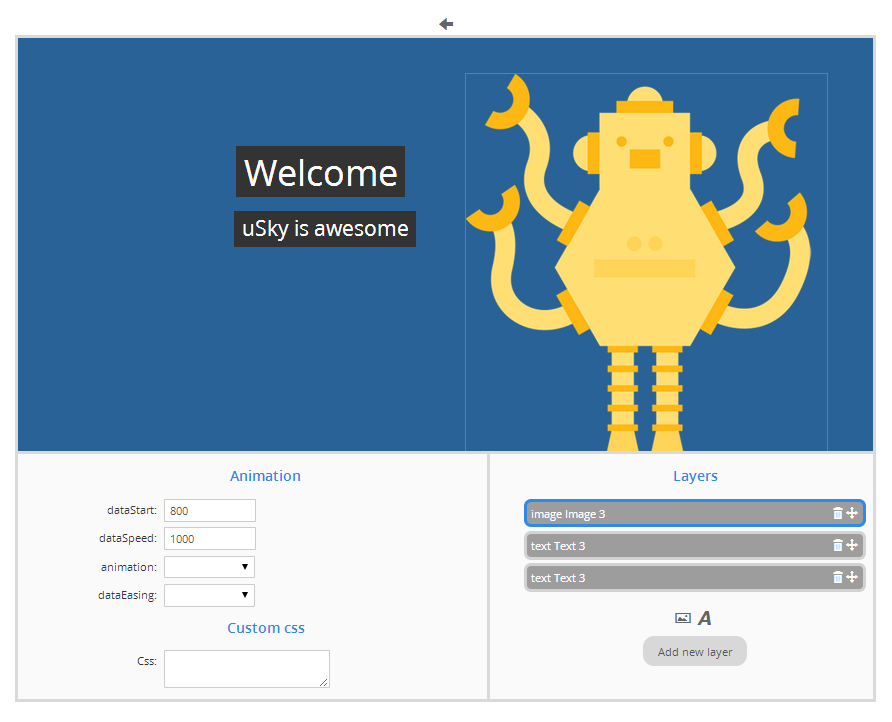Viewport: 892px width, 722px height.
Task: Click the add text layer 'A' icon
Action: tap(705, 618)
